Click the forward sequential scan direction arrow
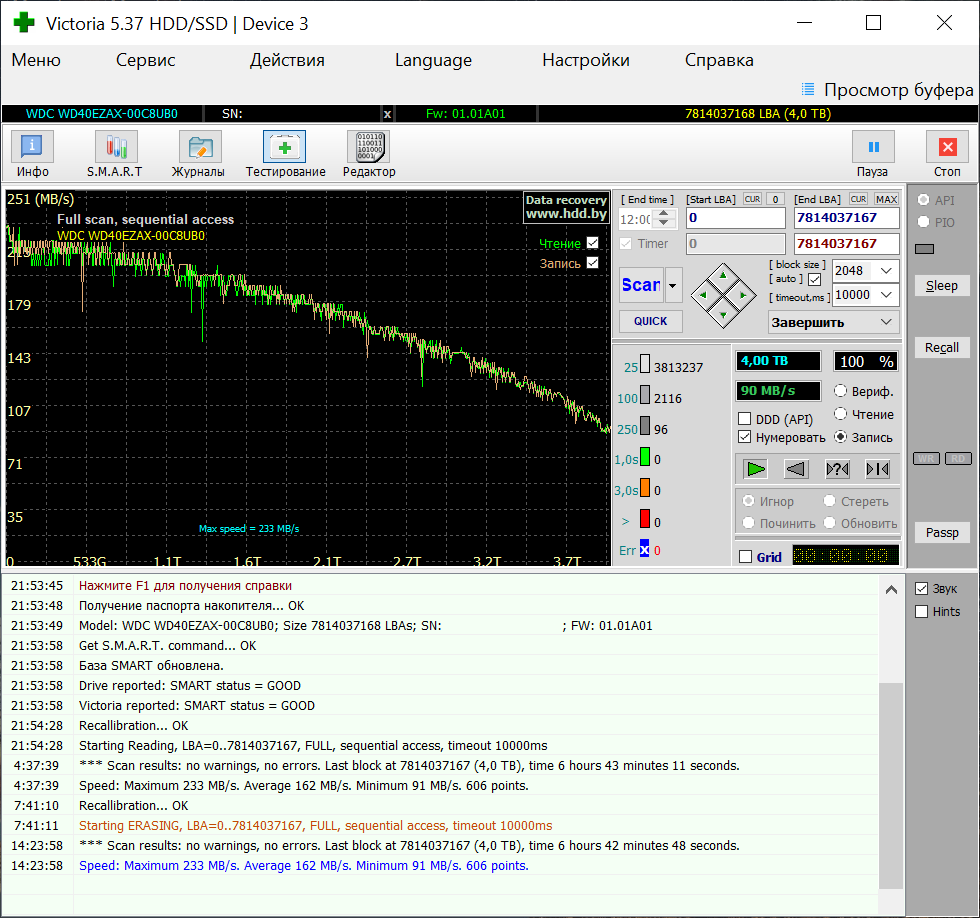980x918 pixels. pos(756,468)
